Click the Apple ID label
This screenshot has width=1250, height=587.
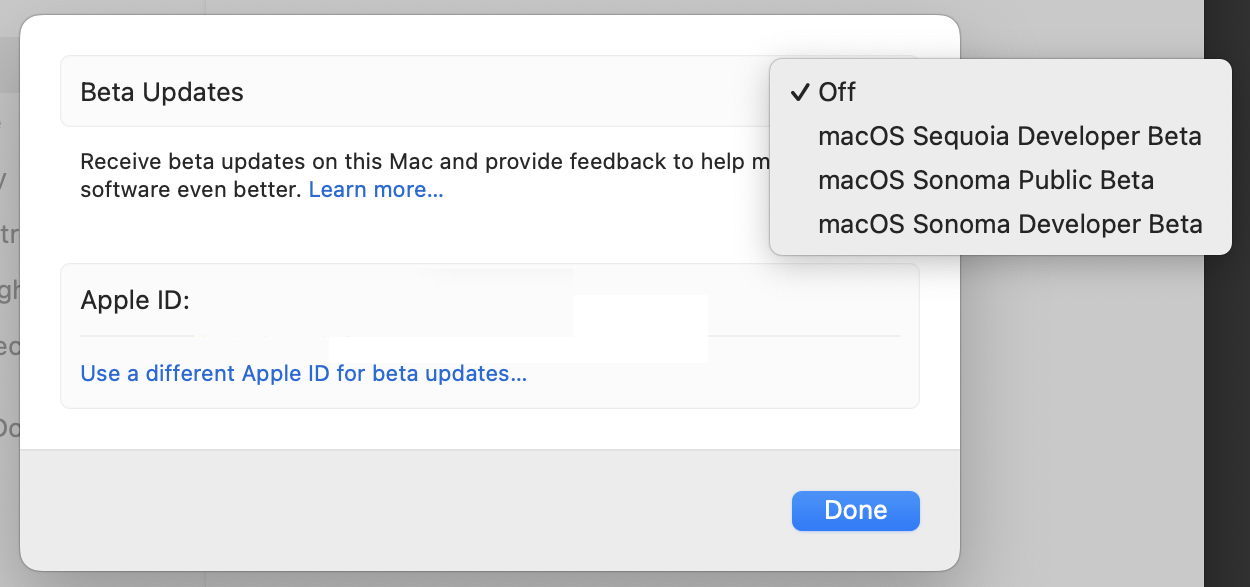point(135,299)
